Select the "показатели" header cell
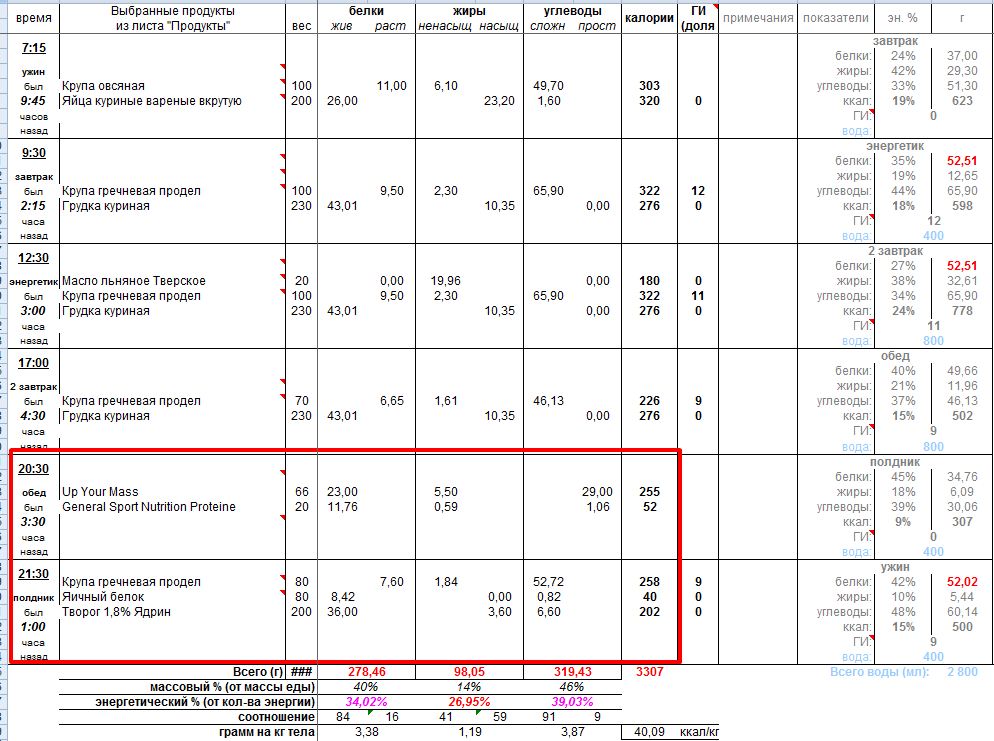This screenshot has width=994, height=741. [834, 18]
